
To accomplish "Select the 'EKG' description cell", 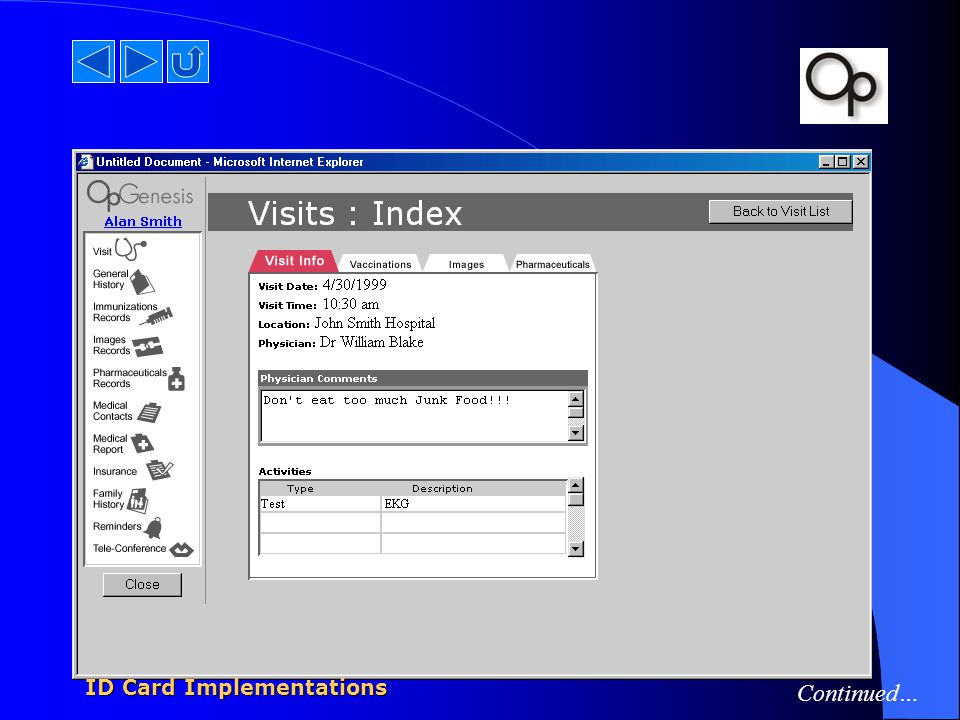I will (x=473, y=504).
